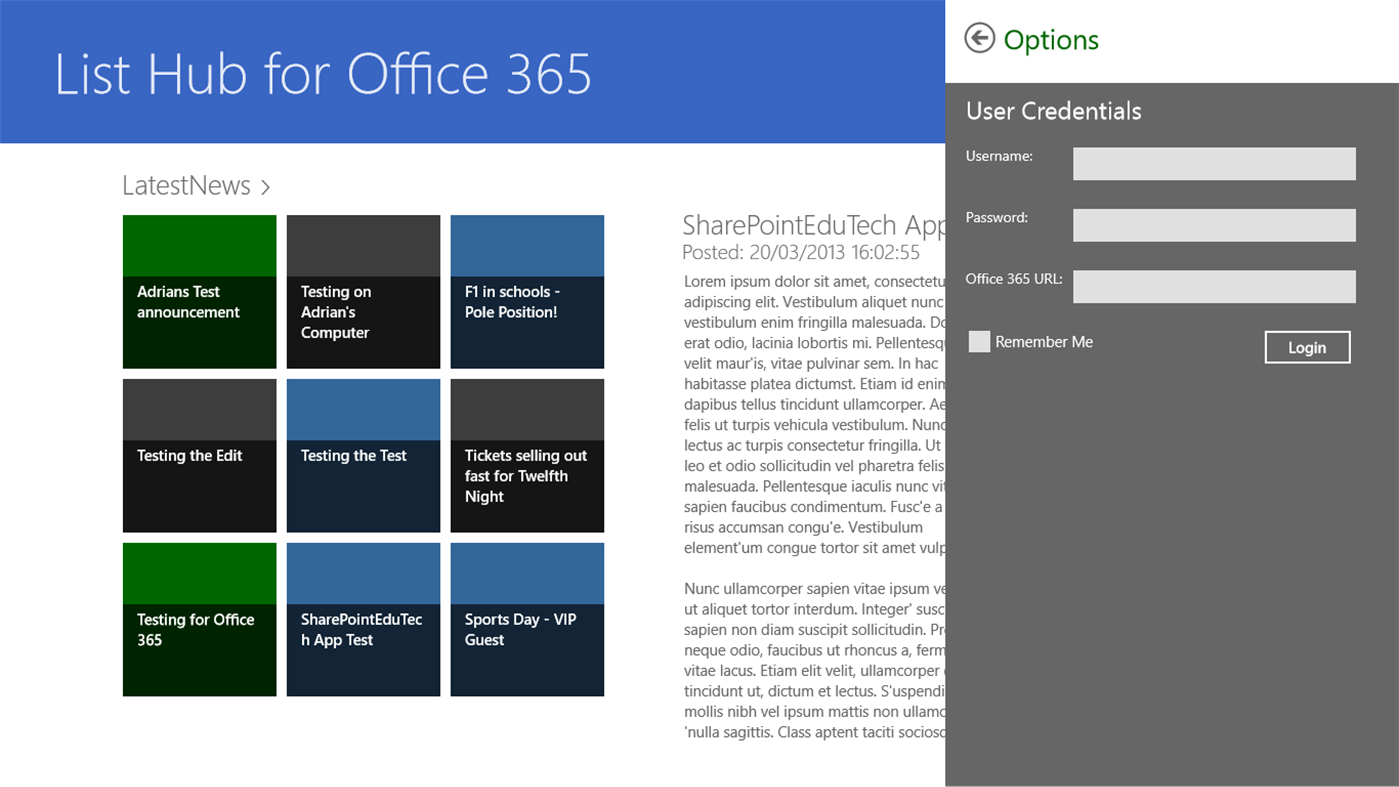Open the LatestNews section via its chevron
The width and height of the screenshot is (1399, 787).
265,185
